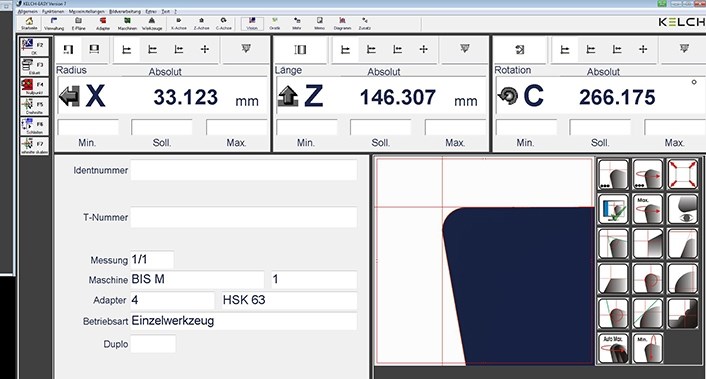706x379 pixels.
Task: Click the Auto Max measurement button
Action: pos(613,348)
